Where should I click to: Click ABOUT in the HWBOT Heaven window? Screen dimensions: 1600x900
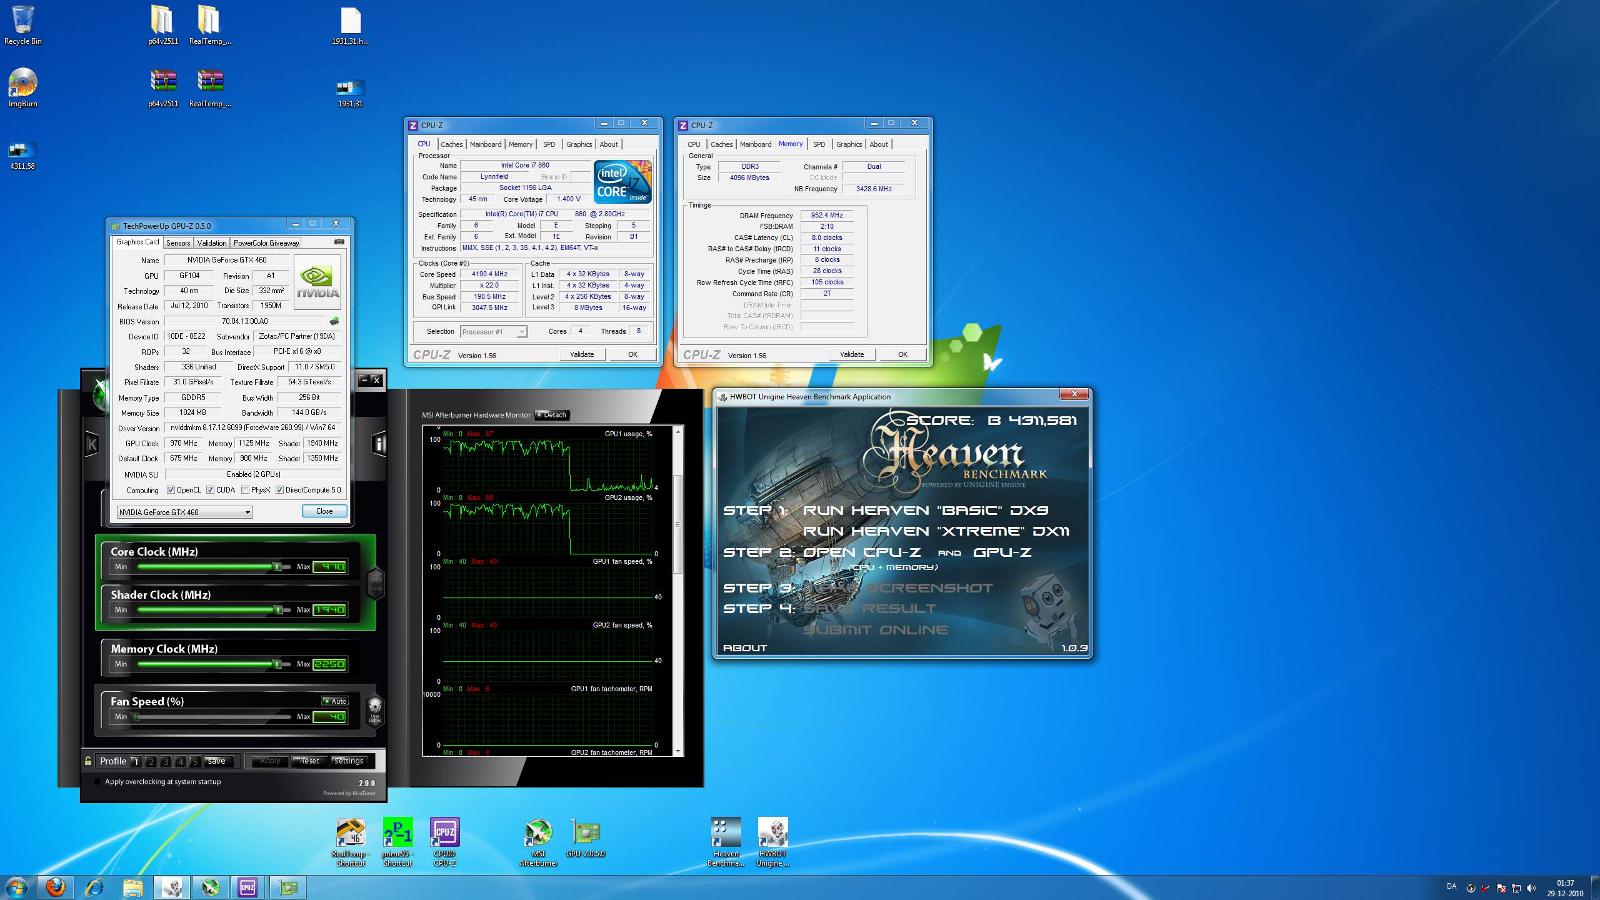click(745, 648)
